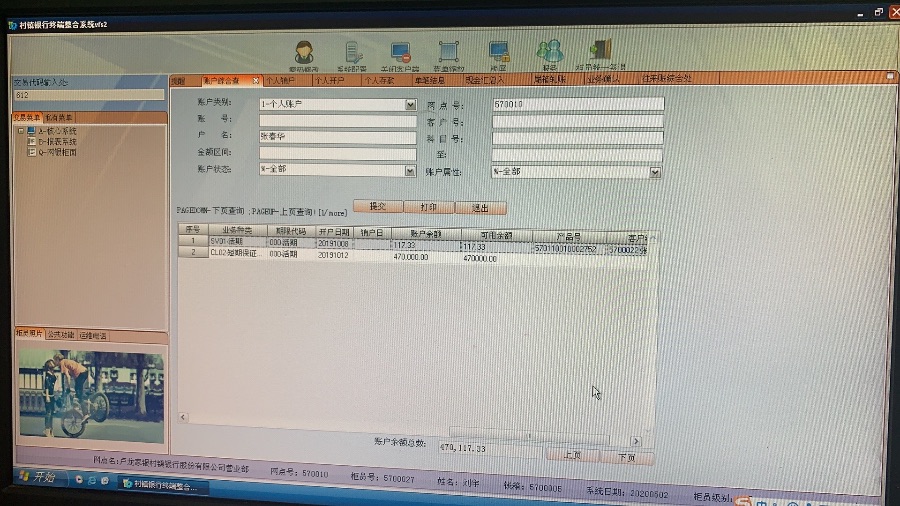Click the 打印 print button
This screenshot has width=900, height=506.
pyautogui.click(x=428, y=207)
